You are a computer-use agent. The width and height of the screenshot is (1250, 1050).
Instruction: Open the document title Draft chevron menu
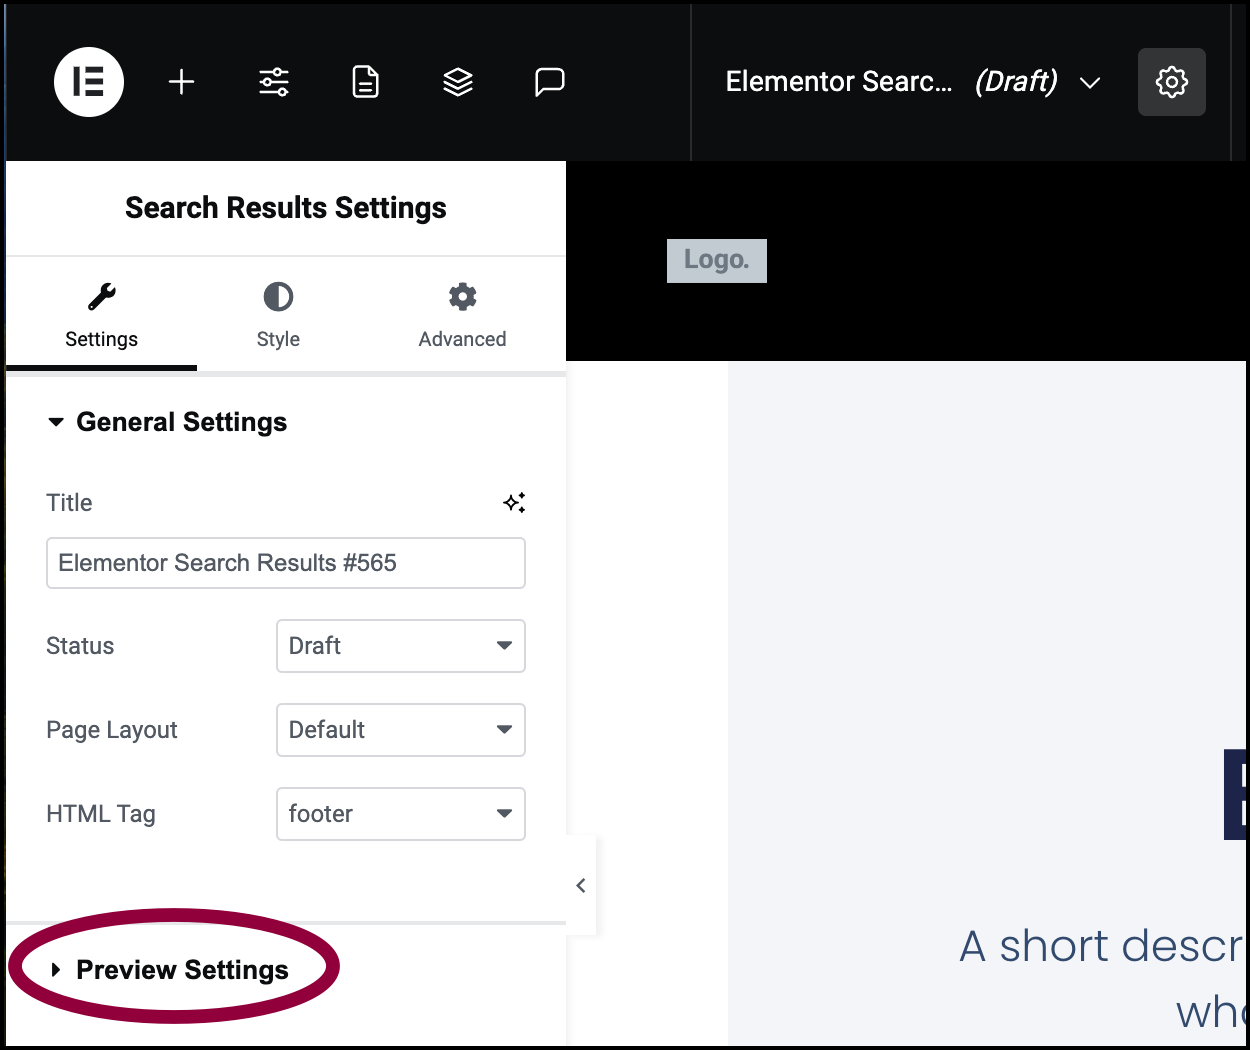[x=1090, y=82]
